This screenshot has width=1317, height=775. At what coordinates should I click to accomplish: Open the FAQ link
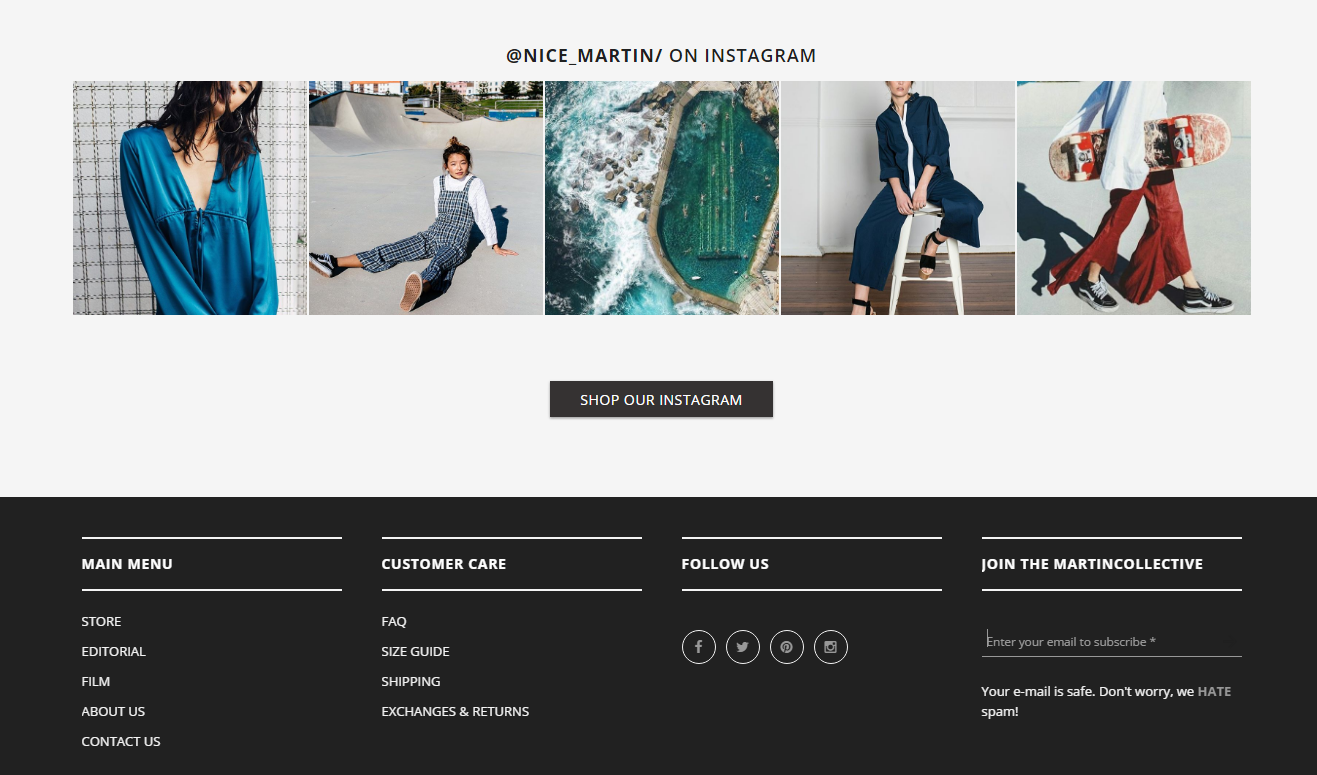(x=394, y=622)
